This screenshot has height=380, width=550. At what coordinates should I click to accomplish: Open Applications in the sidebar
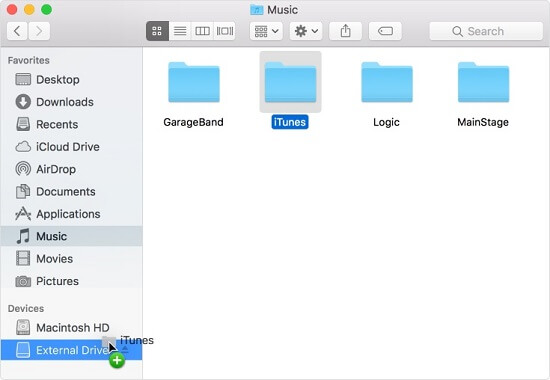[x=72, y=214]
